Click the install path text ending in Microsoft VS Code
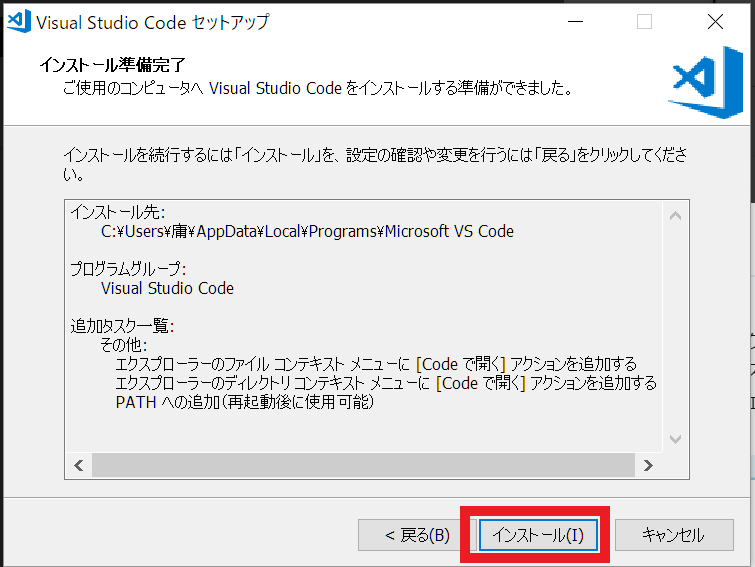Viewport: 755px width, 567px height. [x=307, y=232]
